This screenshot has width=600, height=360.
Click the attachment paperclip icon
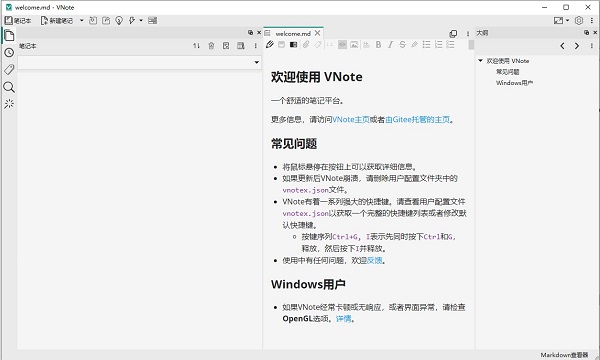pyautogui.click(x=306, y=45)
